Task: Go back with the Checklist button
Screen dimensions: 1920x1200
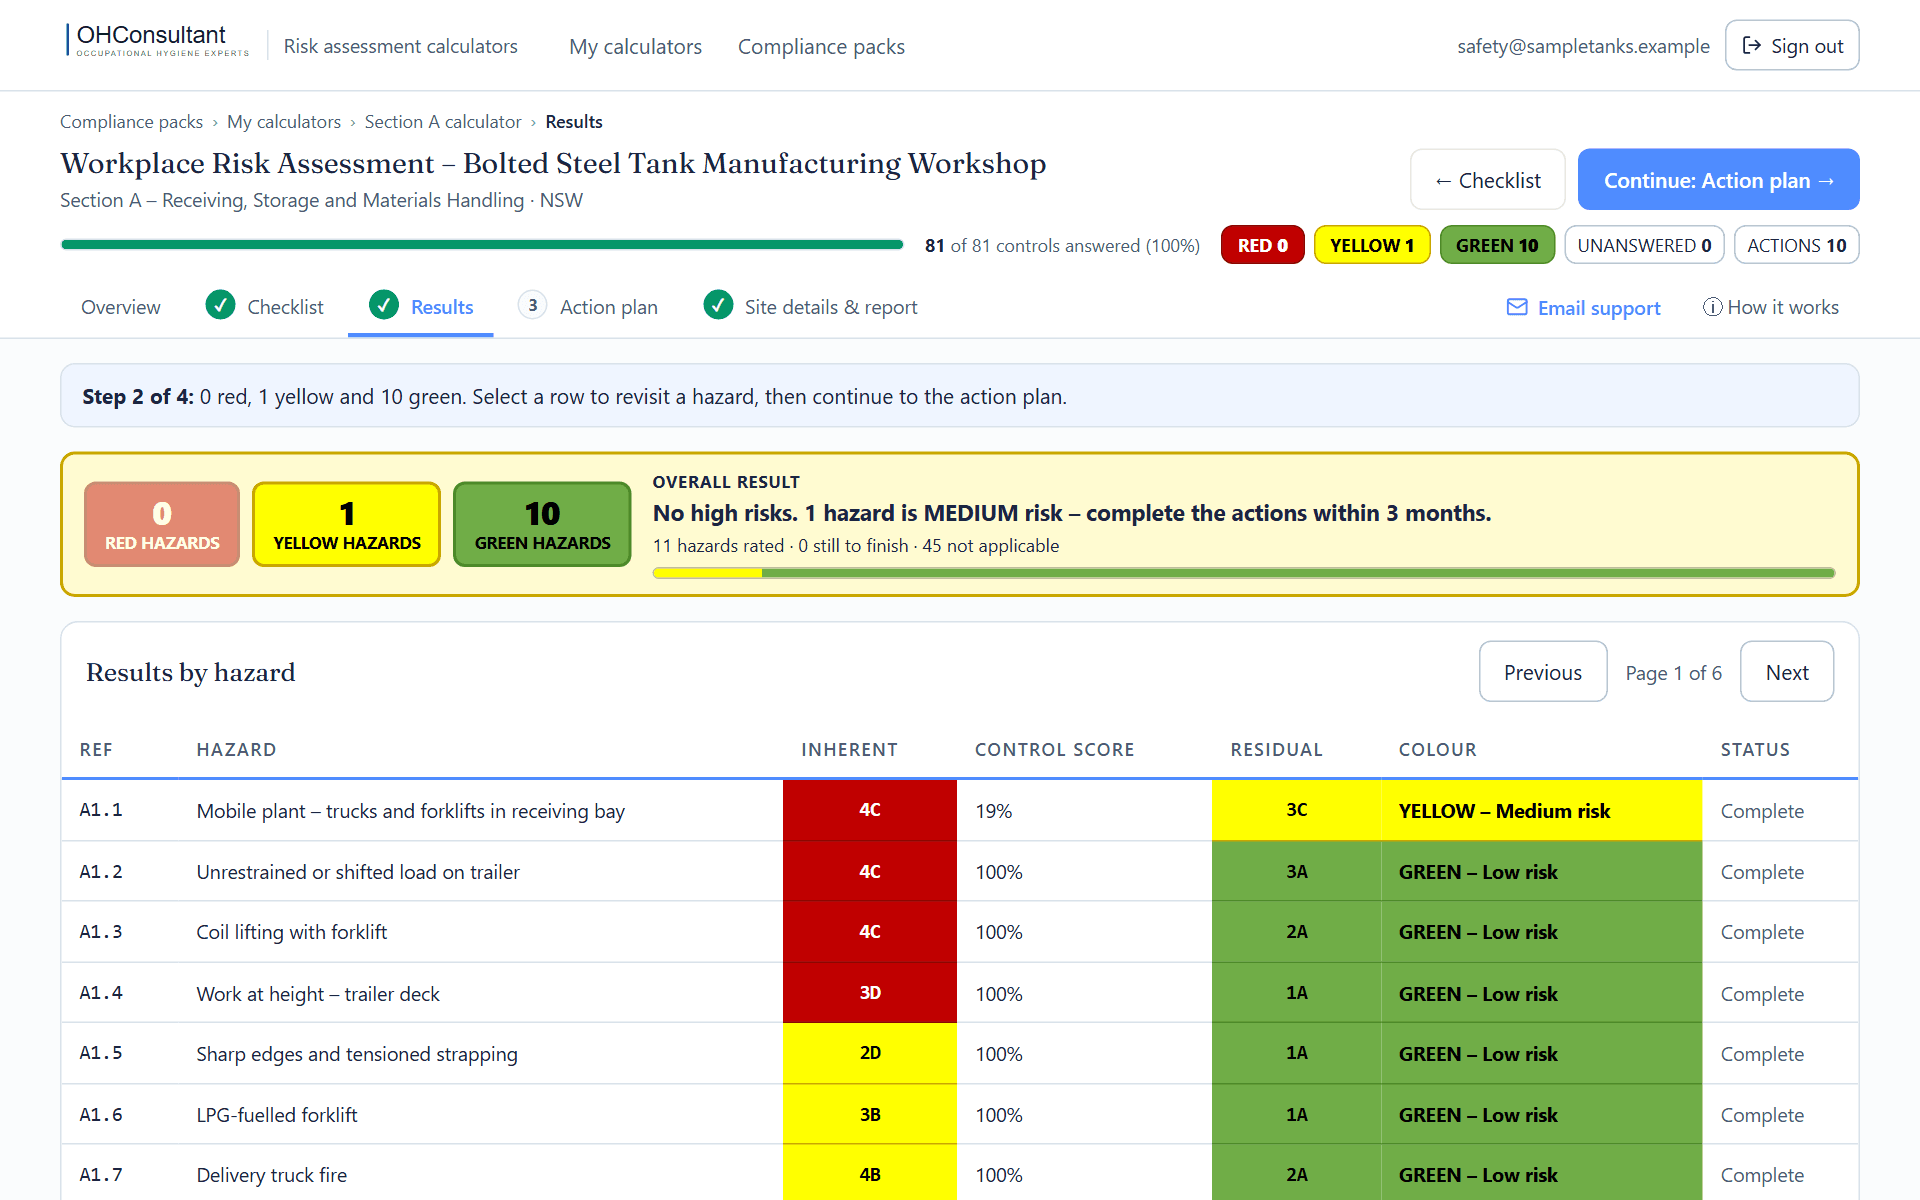Action: click(1488, 180)
